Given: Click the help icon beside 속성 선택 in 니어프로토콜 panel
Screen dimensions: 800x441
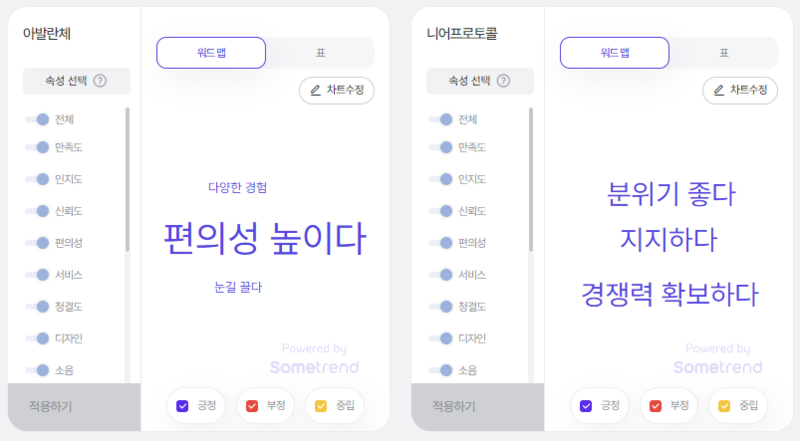Looking at the screenshot, I should pos(503,82).
